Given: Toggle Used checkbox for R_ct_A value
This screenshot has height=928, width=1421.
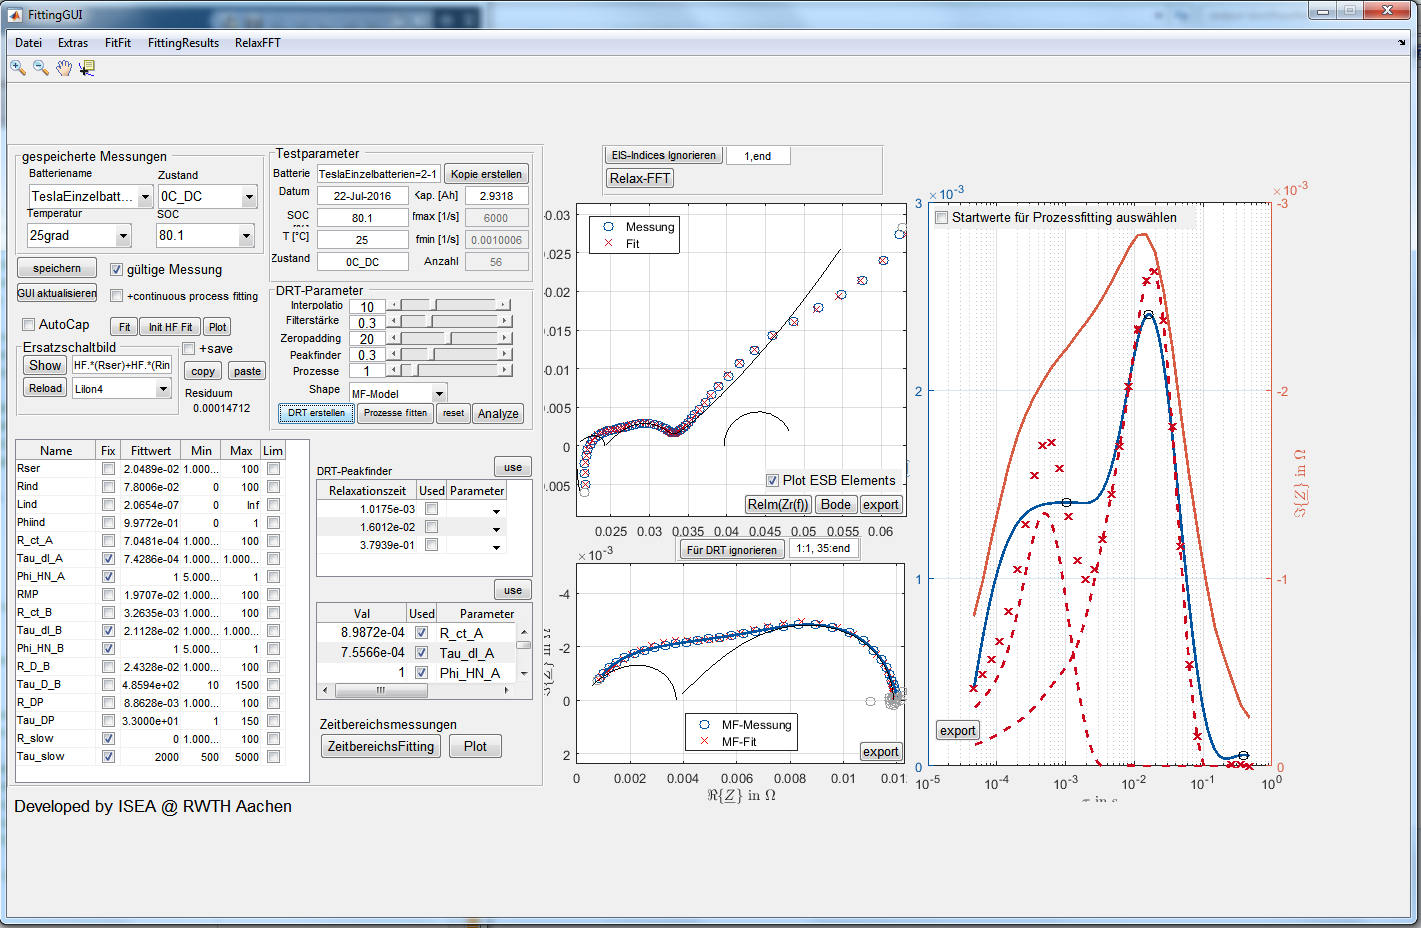Looking at the screenshot, I should 422,633.
